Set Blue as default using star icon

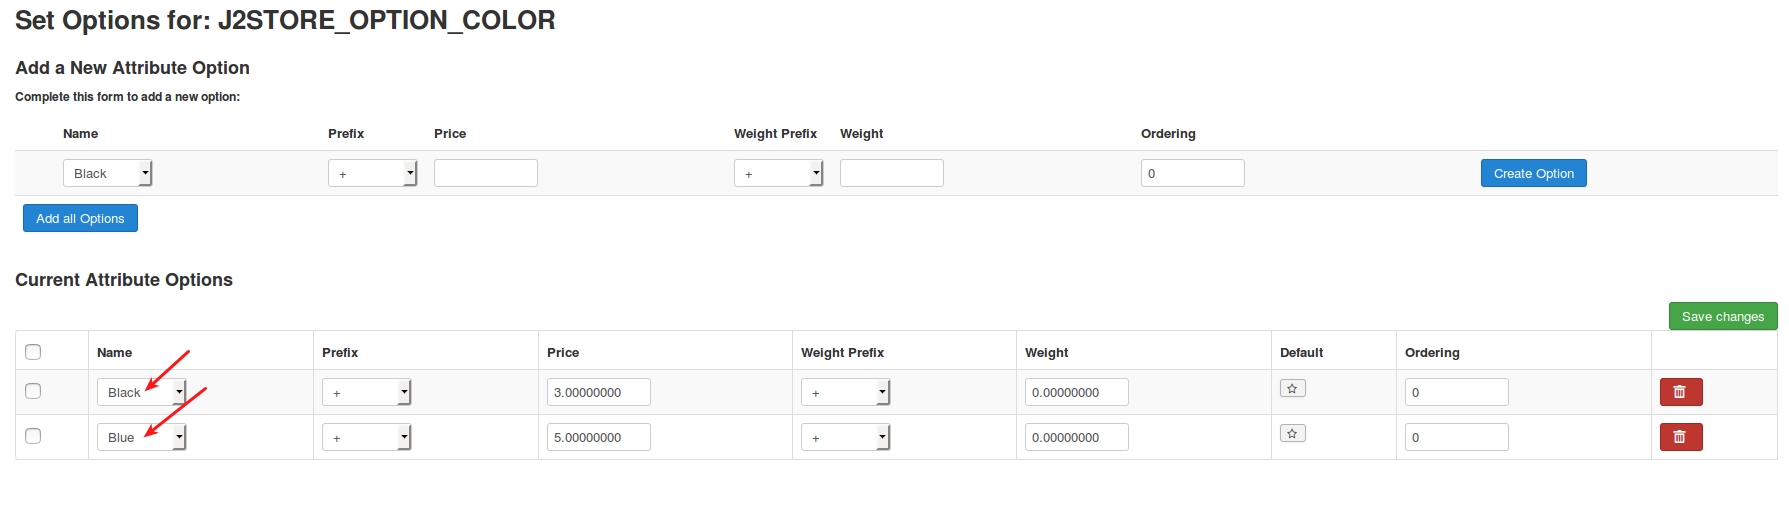(1292, 434)
